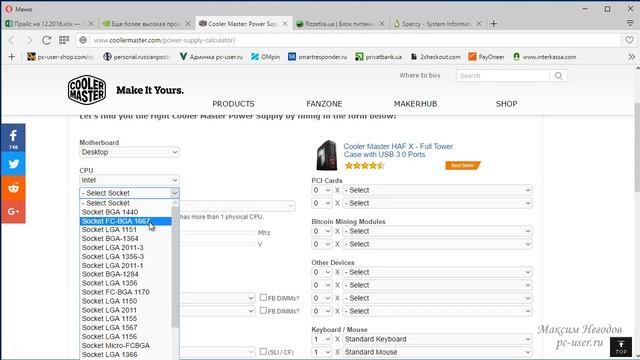640x360 pixels.
Task: Open the Opera Menu button
Action: (x=19, y=9)
